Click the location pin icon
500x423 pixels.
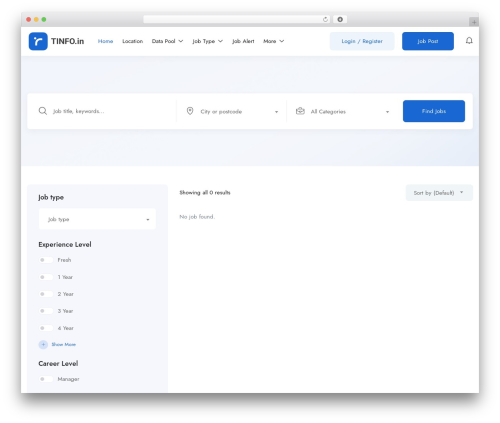tap(190, 111)
